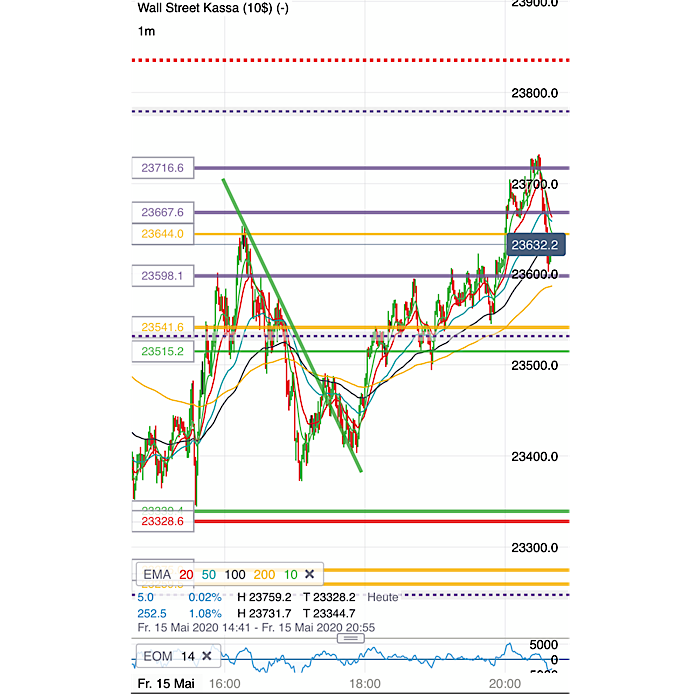Click the 0.02% change value
The width and height of the screenshot is (700, 700).
click(205, 597)
